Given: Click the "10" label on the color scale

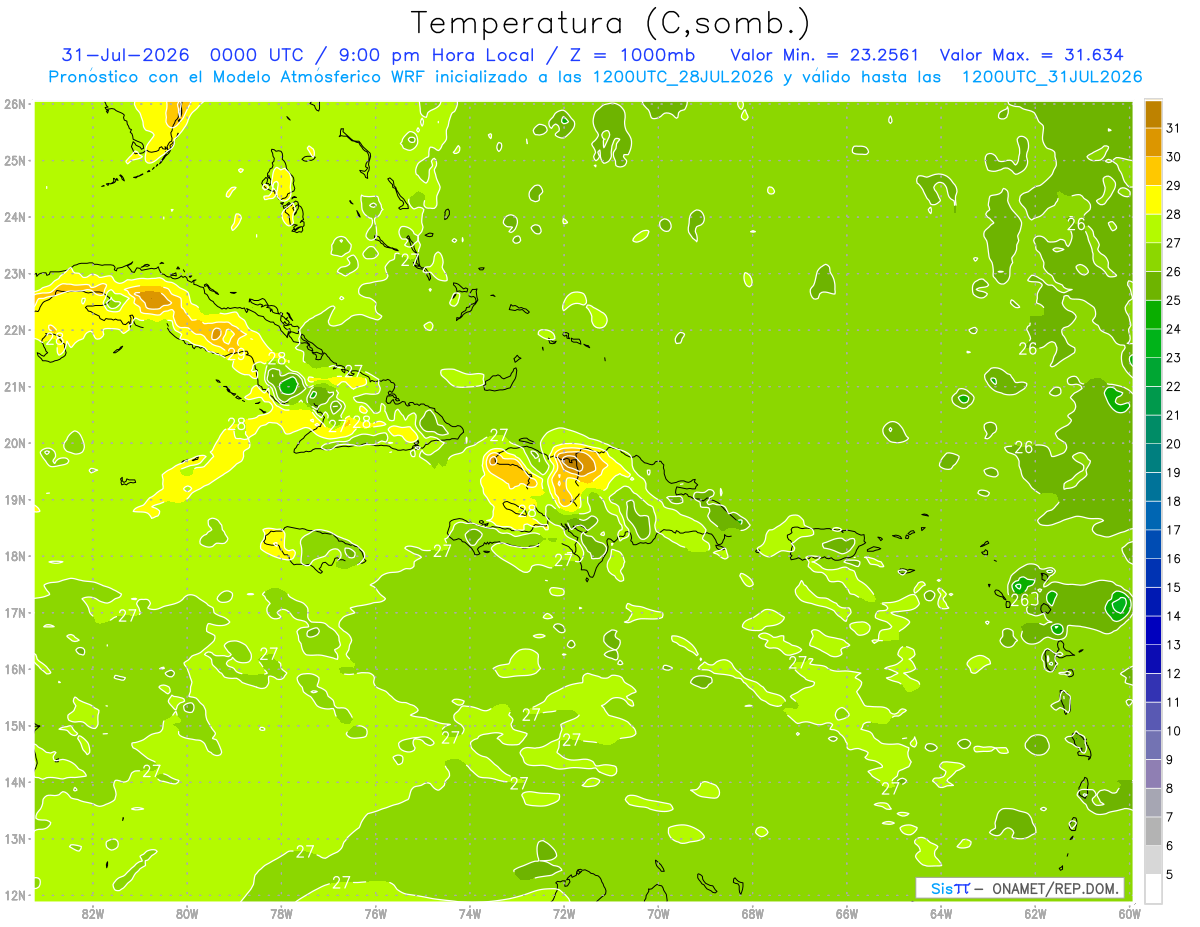Looking at the screenshot, I should 1174,731.
